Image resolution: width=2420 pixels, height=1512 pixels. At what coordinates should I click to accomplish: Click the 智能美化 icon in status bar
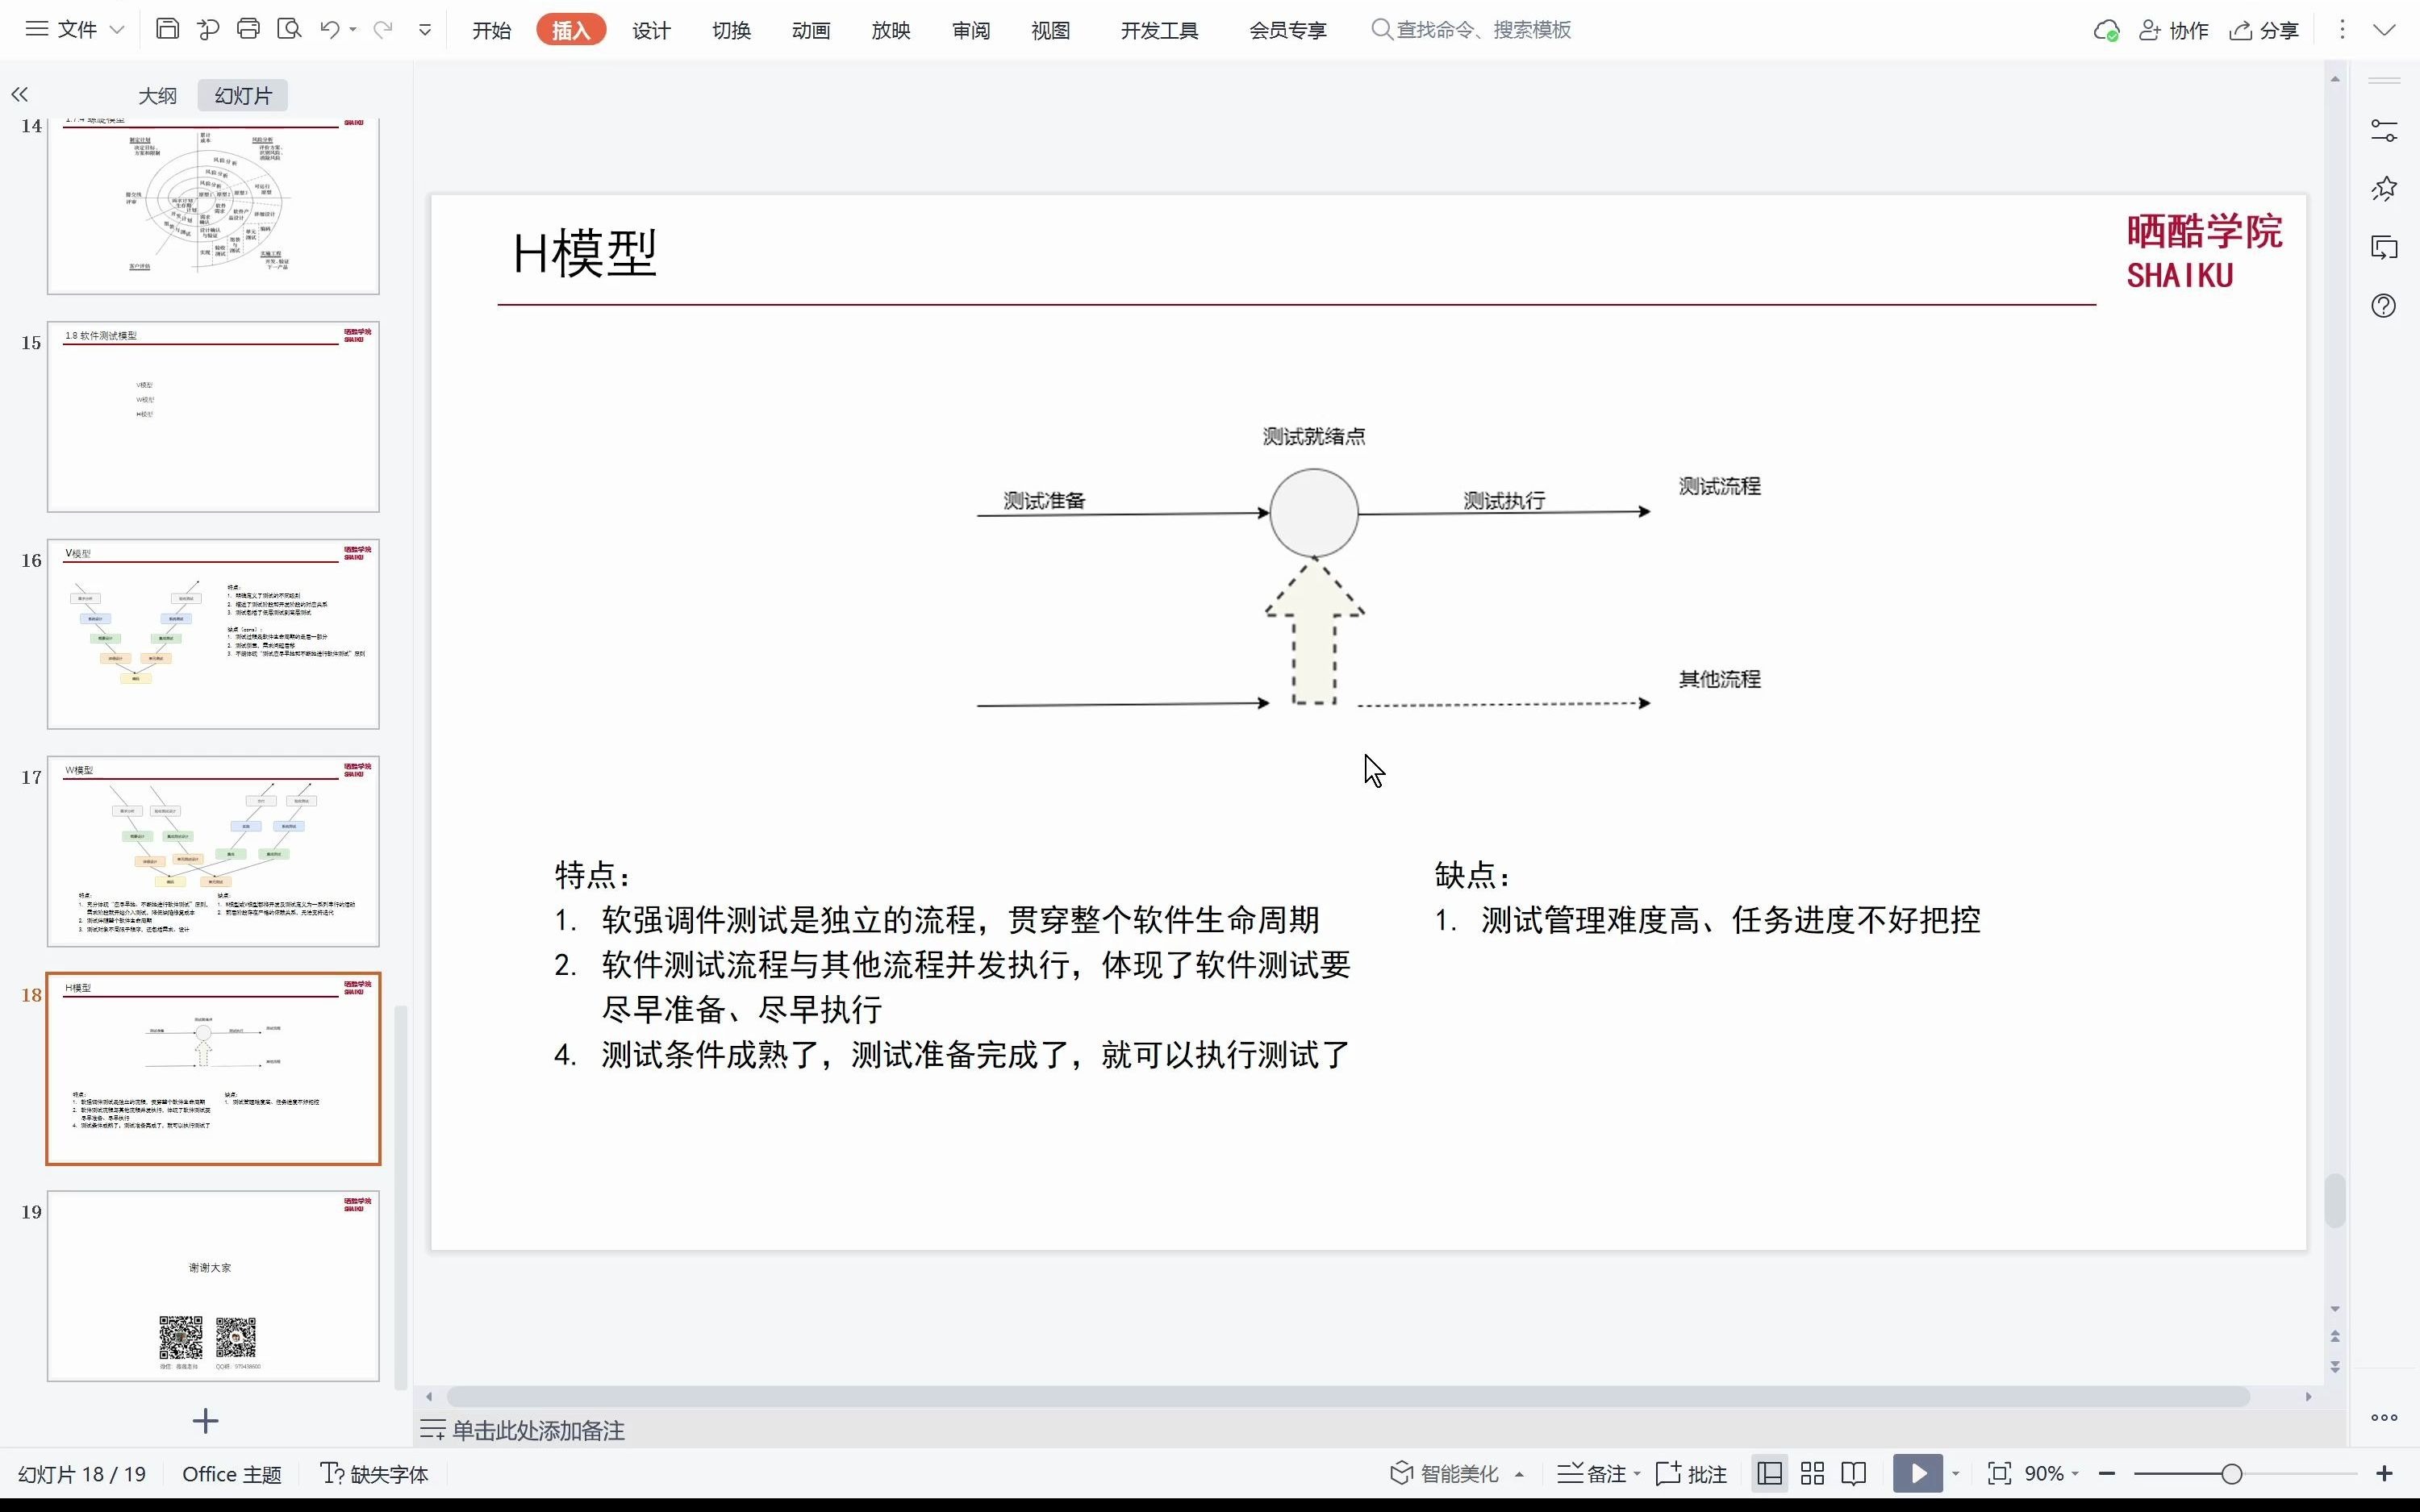coord(1401,1473)
